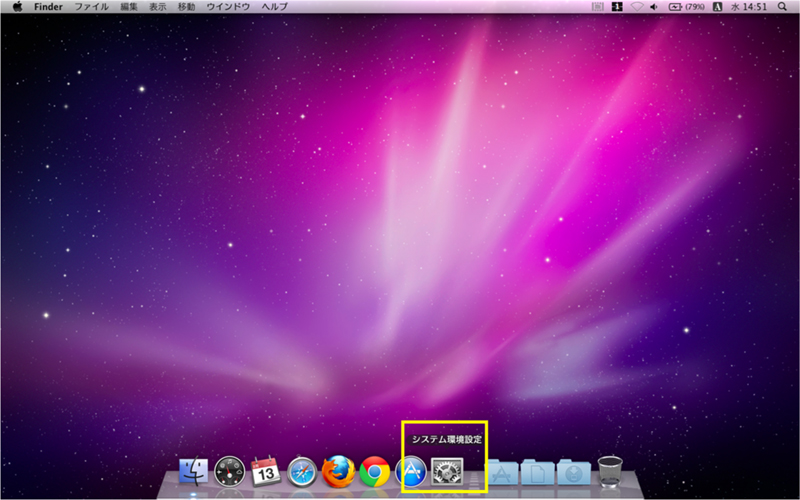Screen dimensions: 800x500
Task: Launch Dashboard from the Dock
Action: coord(230,470)
